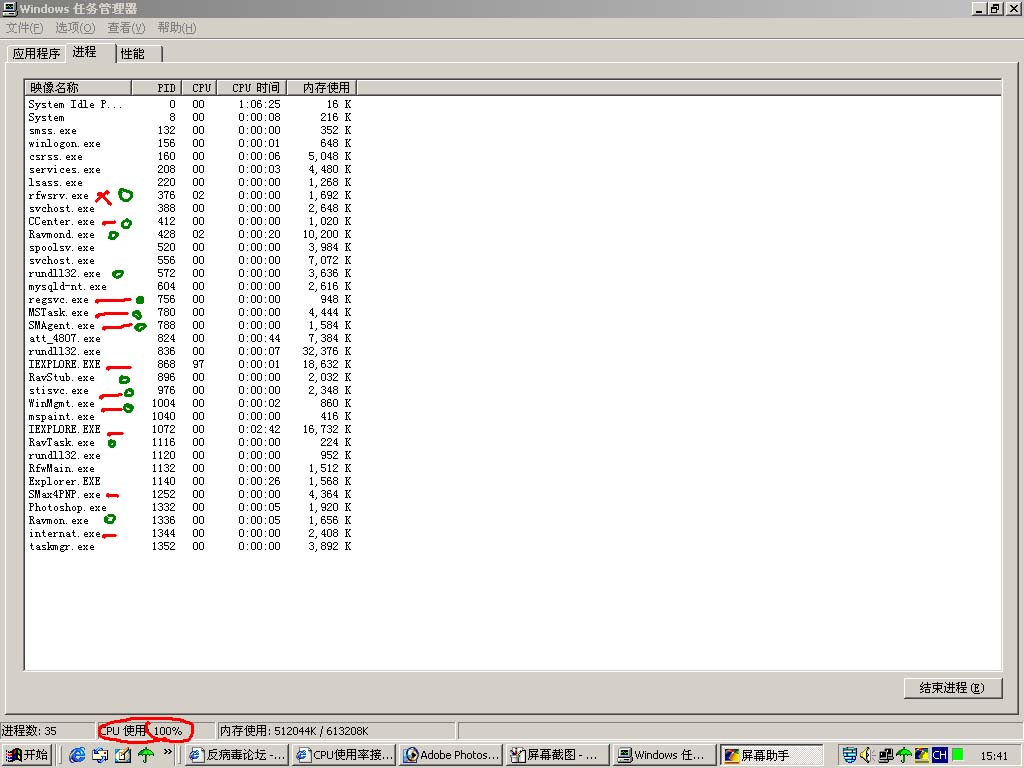Click the green square tray icon
The image size is (1024, 768).
coord(957,754)
